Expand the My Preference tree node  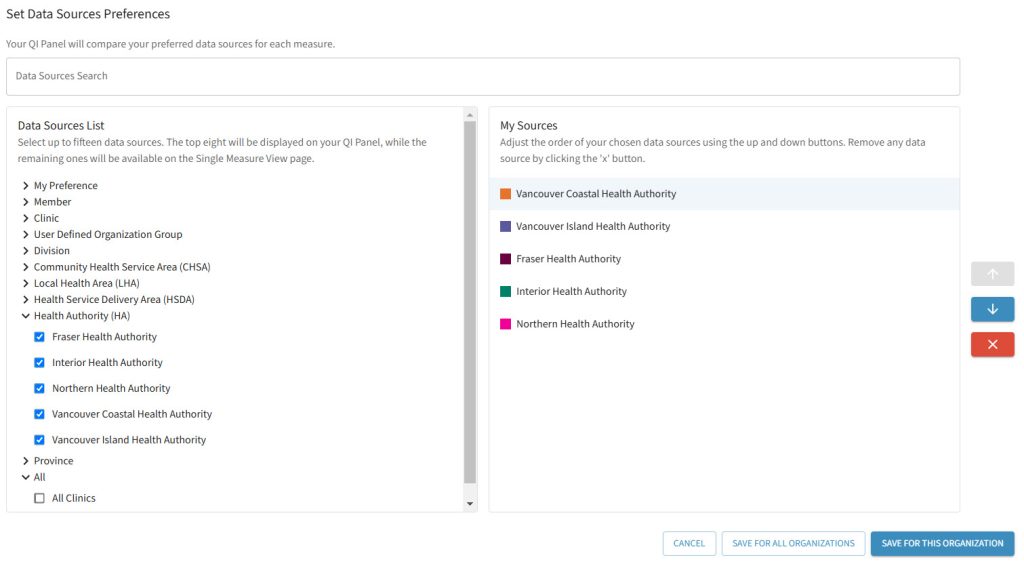tap(26, 186)
